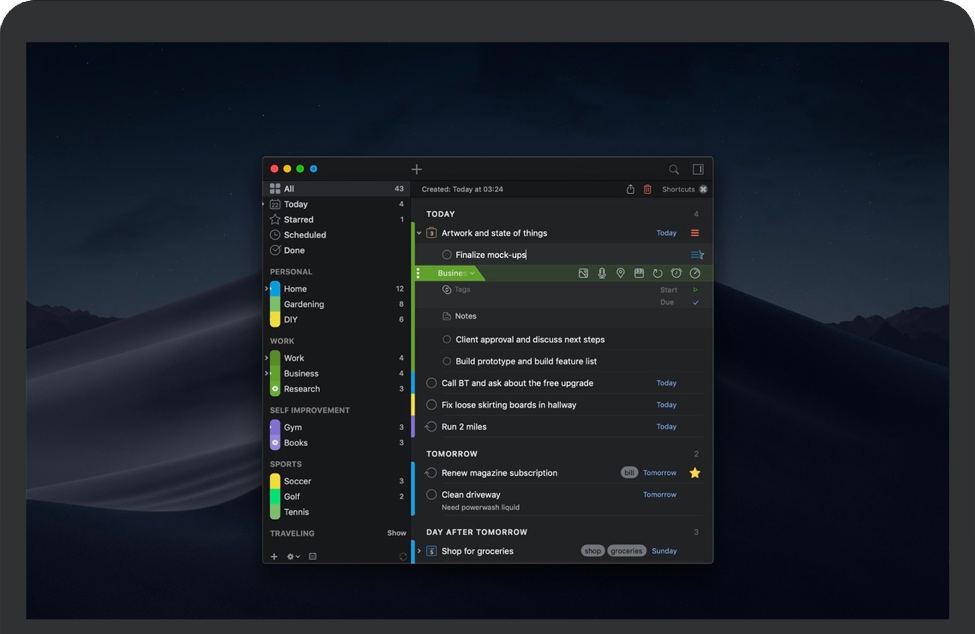The height and width of the screenshot is (634, 975).
Task: Select the Starred smart list
Action: 298,220
